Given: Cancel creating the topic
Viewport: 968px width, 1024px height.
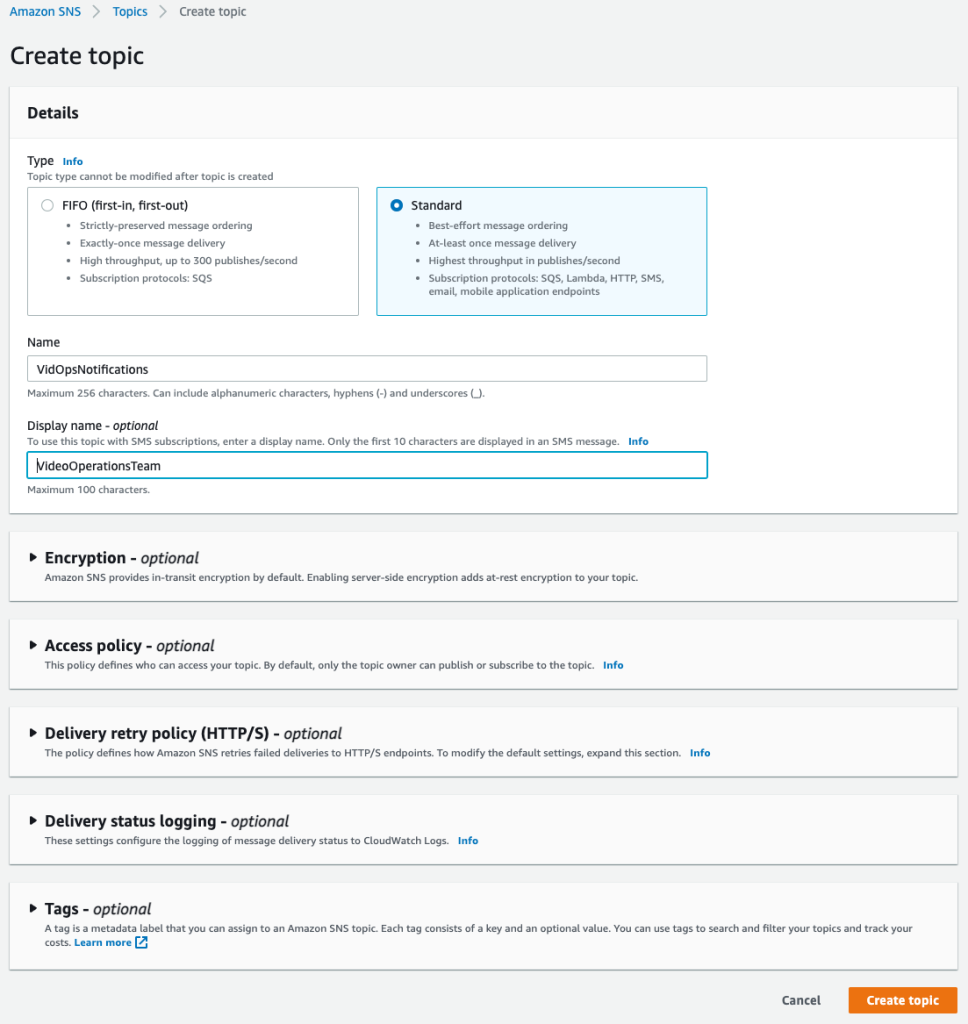Looking at the screenshot, I should coord(801,1000).
